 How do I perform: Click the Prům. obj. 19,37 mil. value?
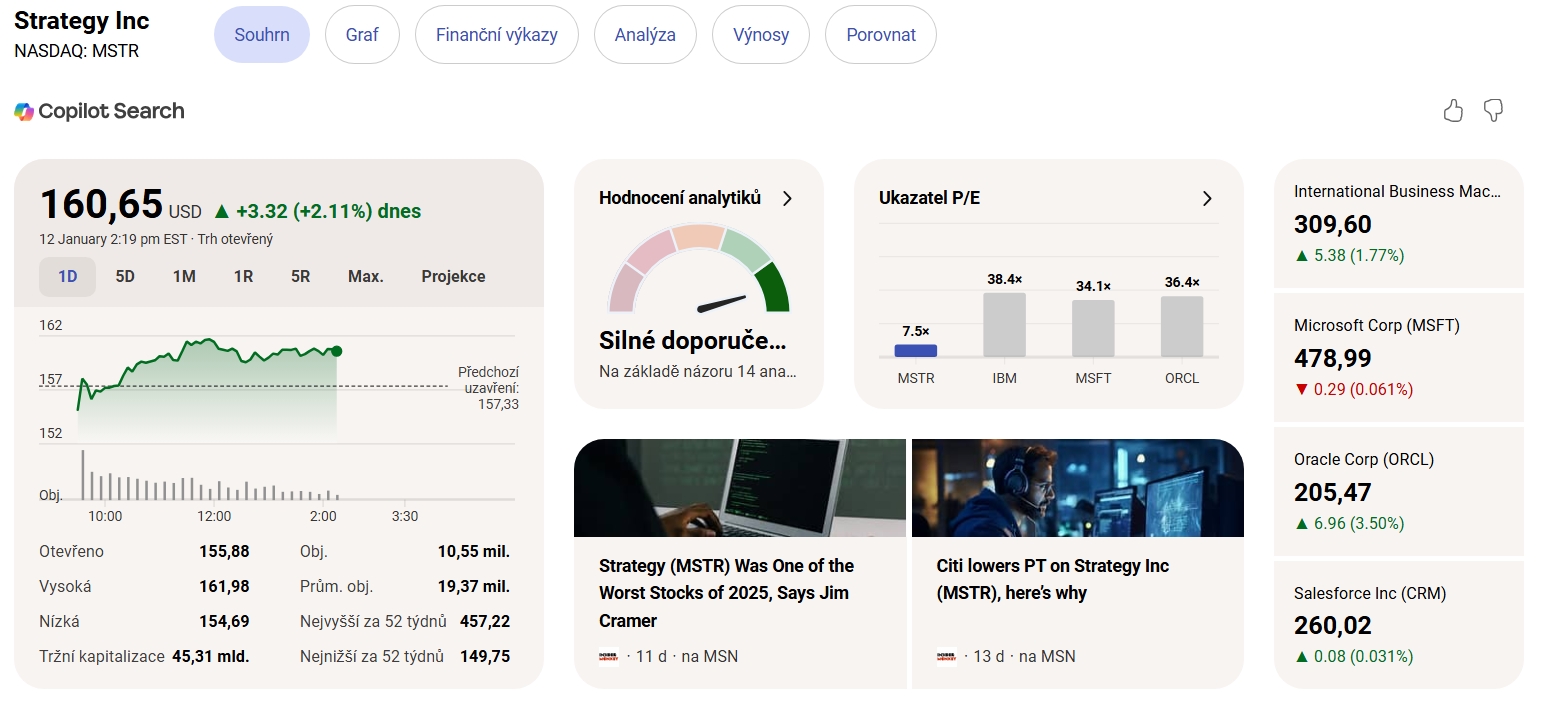point(474,587)
